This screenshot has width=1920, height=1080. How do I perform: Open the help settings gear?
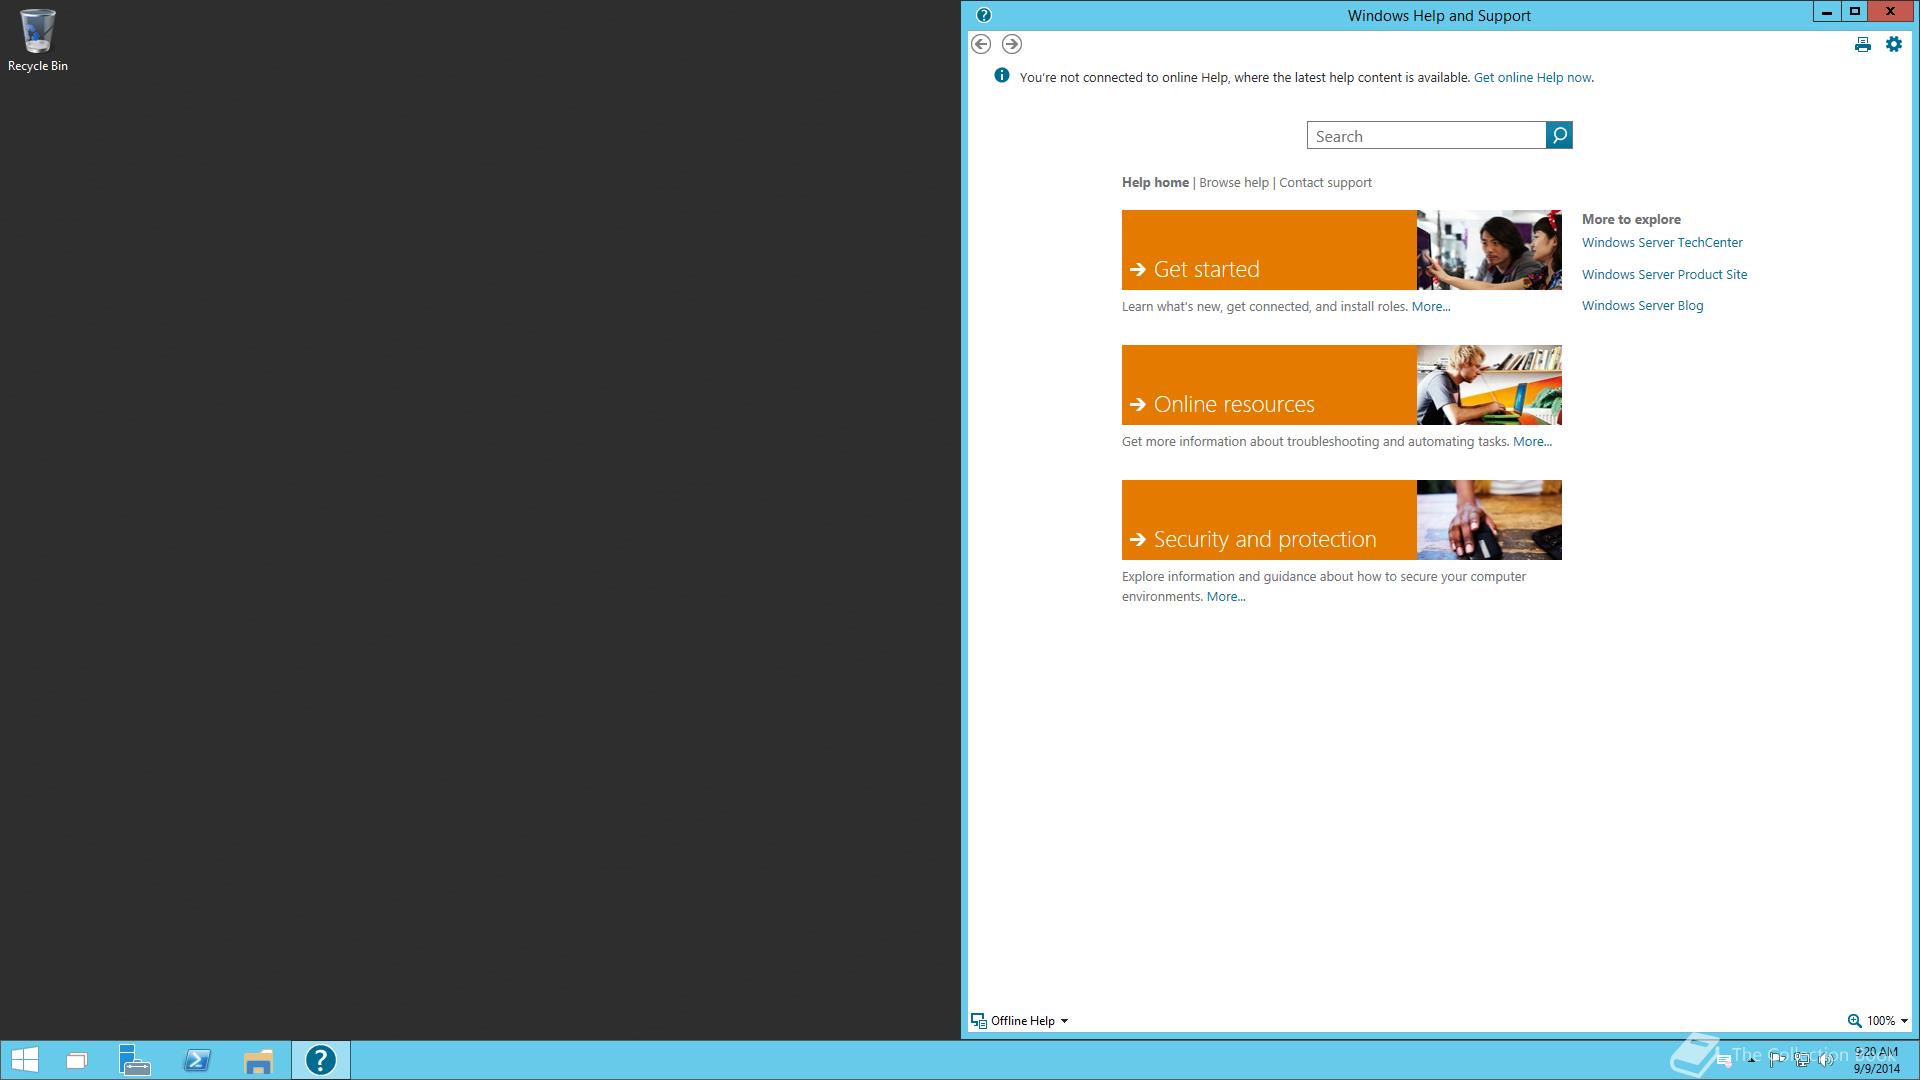1894,44
